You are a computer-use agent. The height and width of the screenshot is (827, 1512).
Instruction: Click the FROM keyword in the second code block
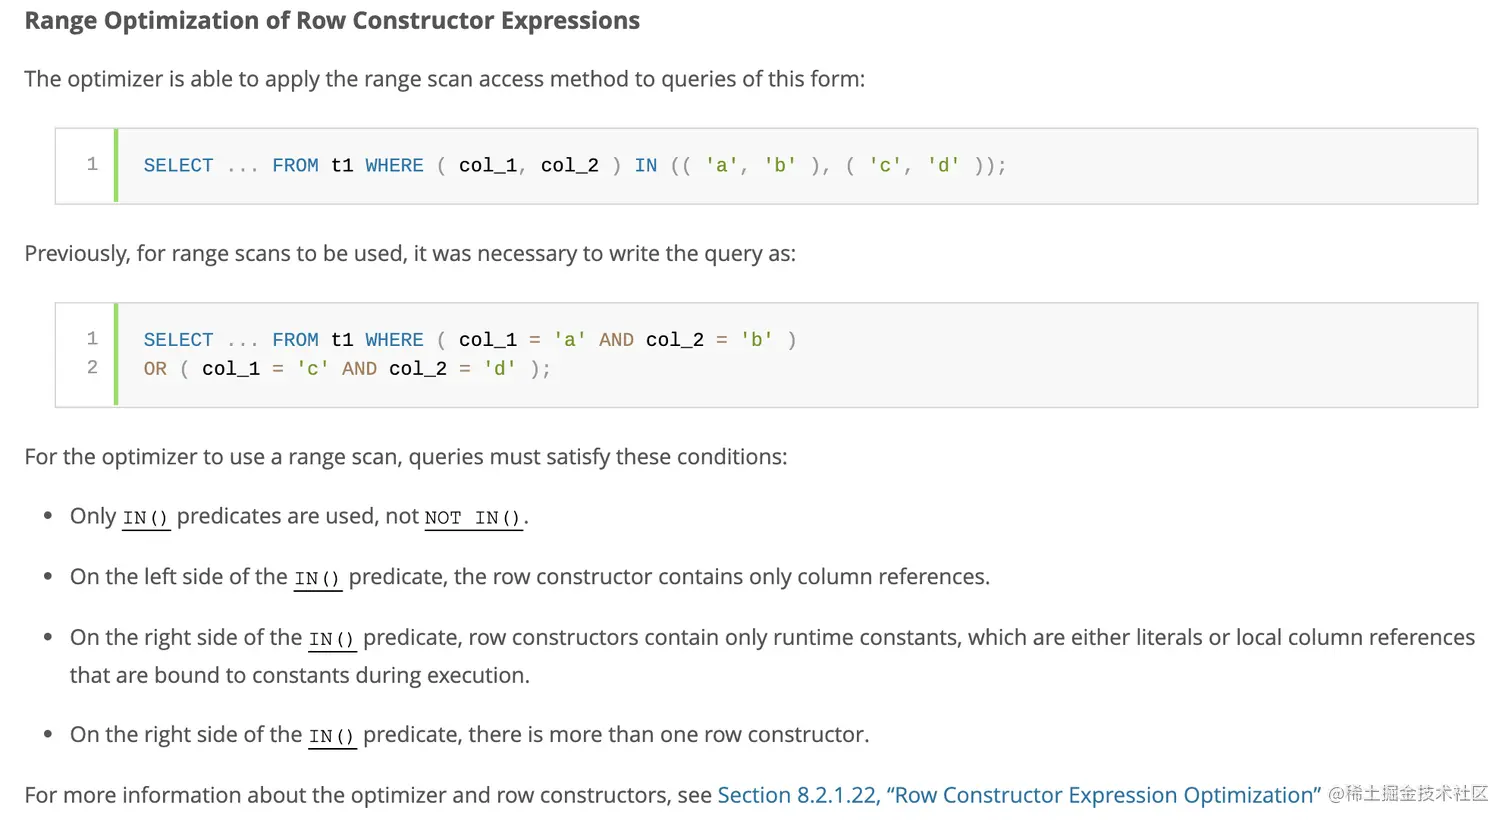(x=295, y=340)
